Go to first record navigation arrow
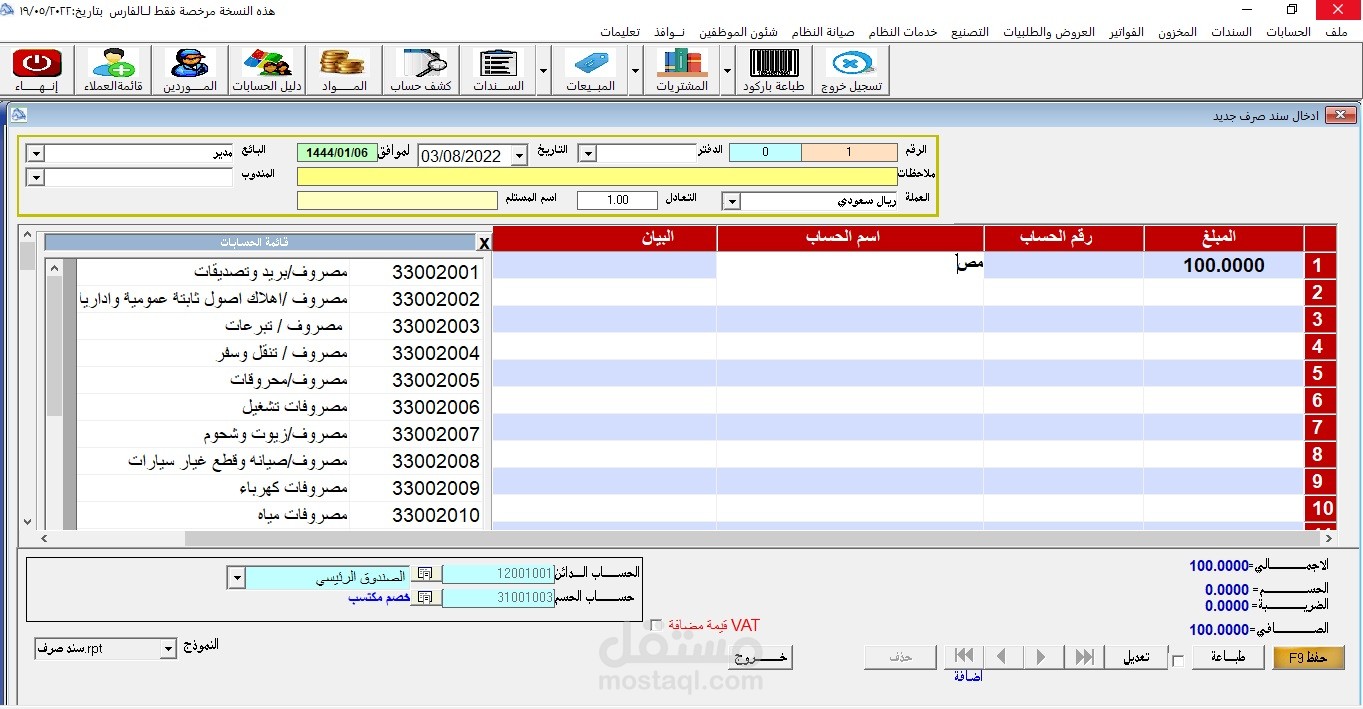This screenshot has height=709, width=1363. click(964, 657)
